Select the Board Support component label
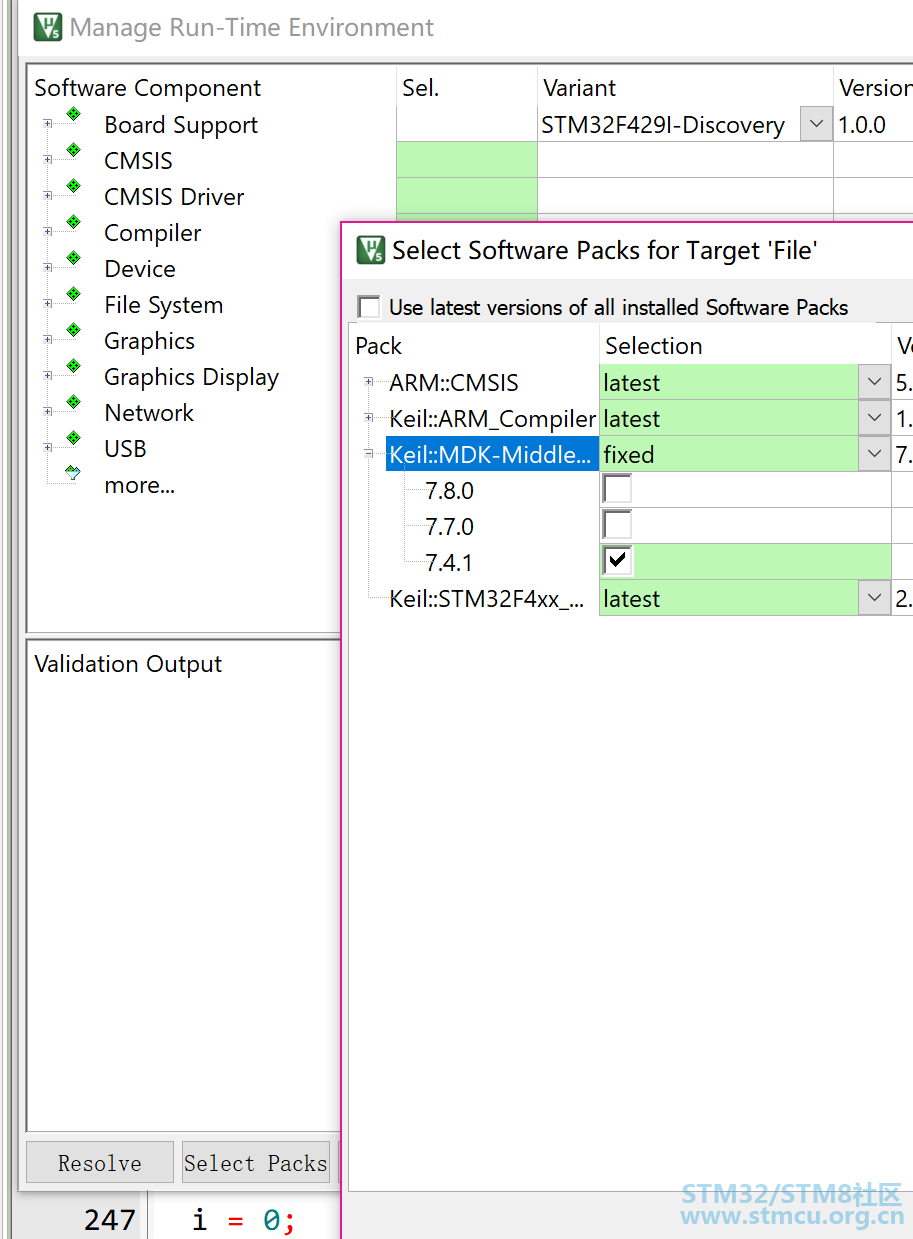The width and height of the screenshot is (913, 1239). [x=181, y=125]
